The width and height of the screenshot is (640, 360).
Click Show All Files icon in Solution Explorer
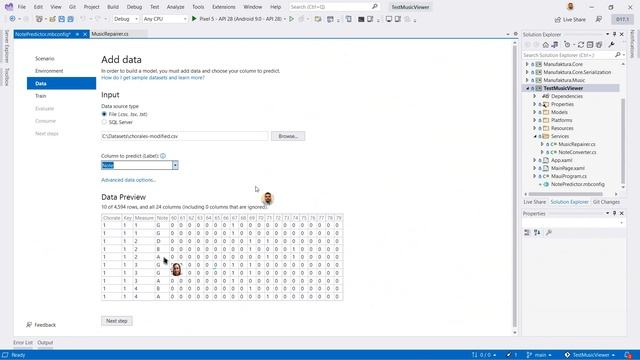pyautogui.click(x=599, y=44)
